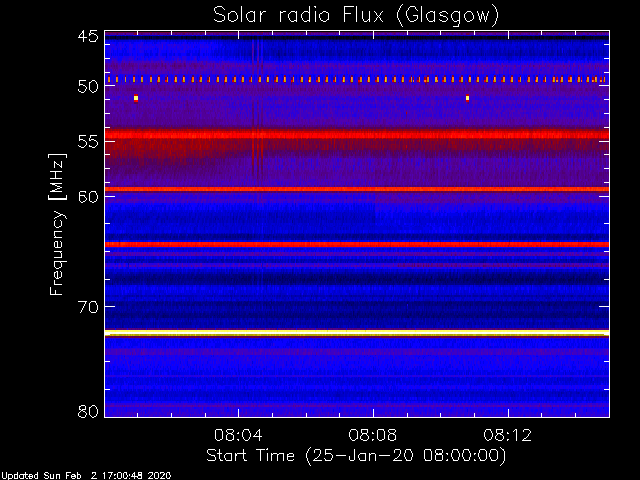
Task: Click the 55 frequency tick label
Action: coord(88,142)
